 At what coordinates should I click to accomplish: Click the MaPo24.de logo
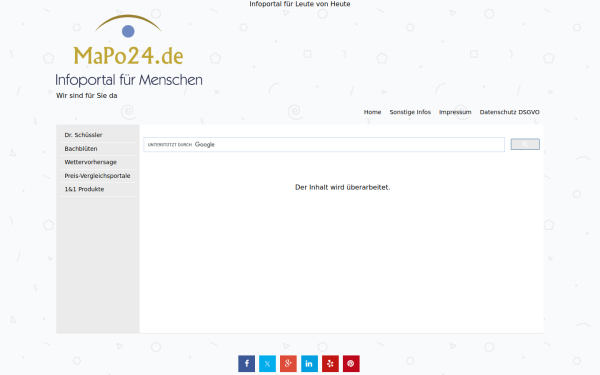(128, 40)
